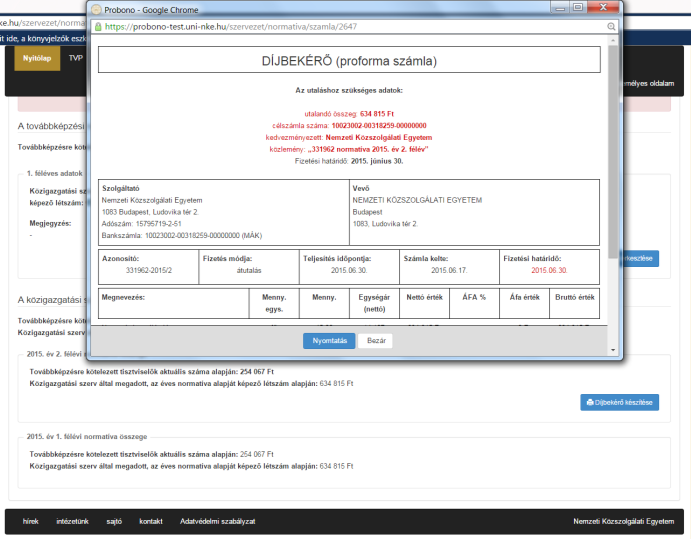Minimize the Probono popup window
691x539 pixels.
tap(560, 7)
